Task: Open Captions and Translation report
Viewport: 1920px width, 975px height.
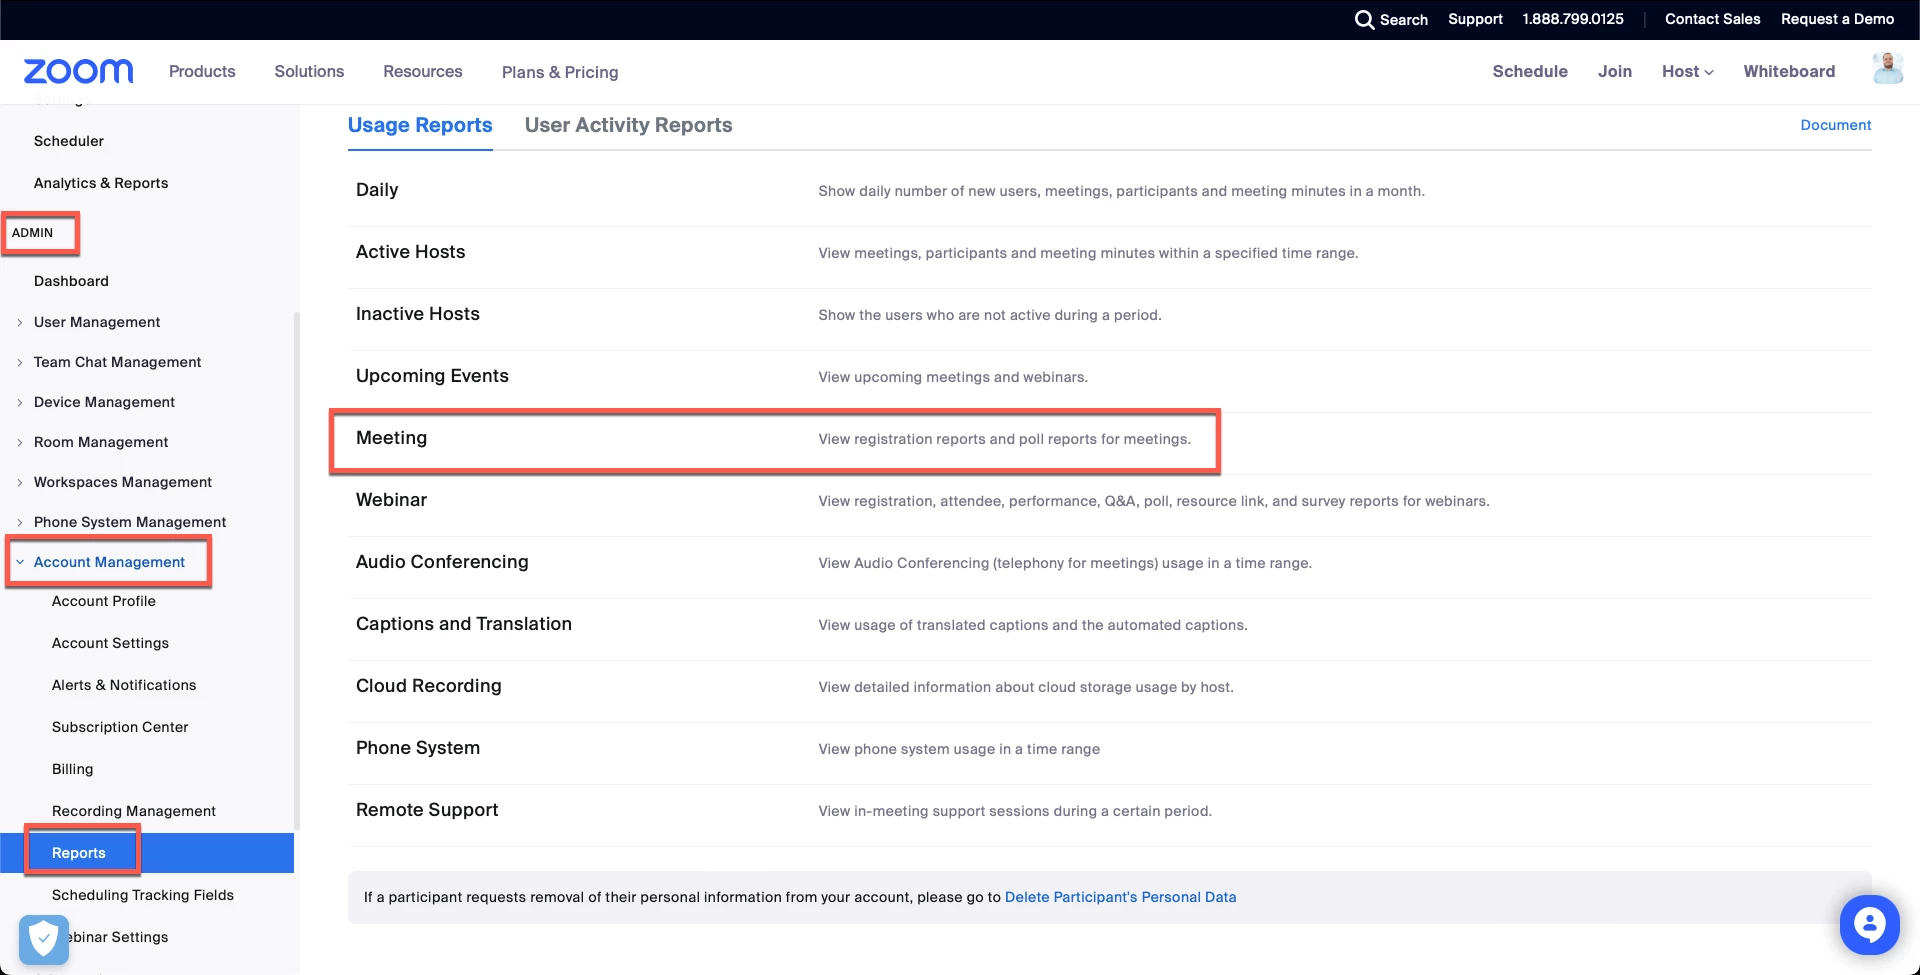Action: point(464,624)
